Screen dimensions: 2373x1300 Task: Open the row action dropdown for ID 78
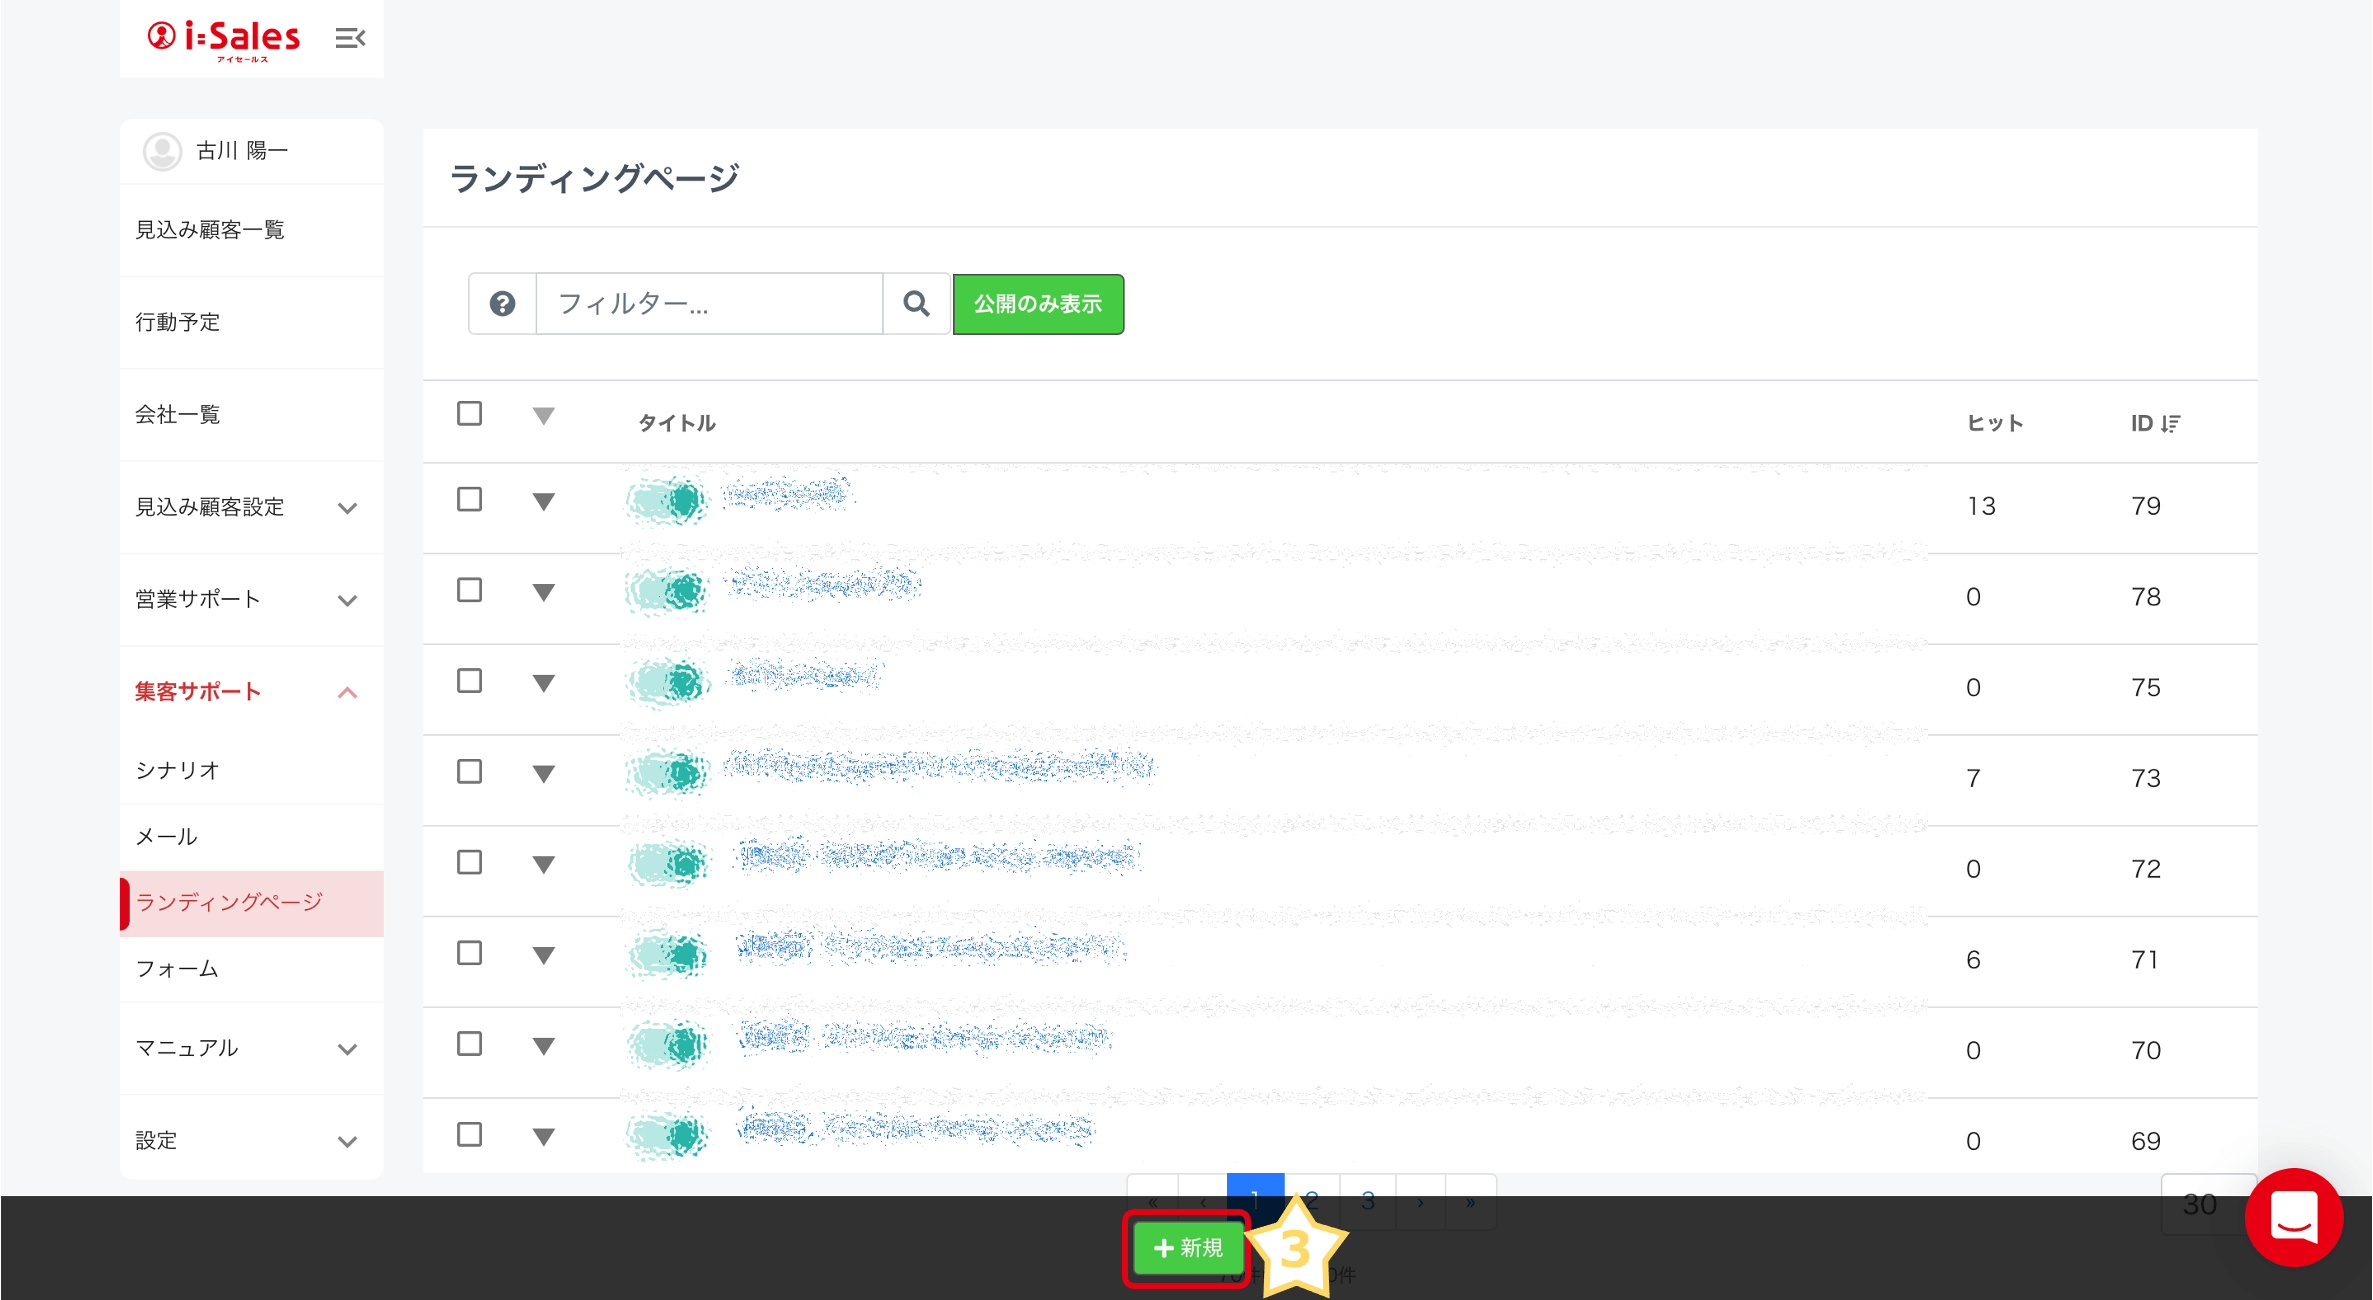coord(543,593)
